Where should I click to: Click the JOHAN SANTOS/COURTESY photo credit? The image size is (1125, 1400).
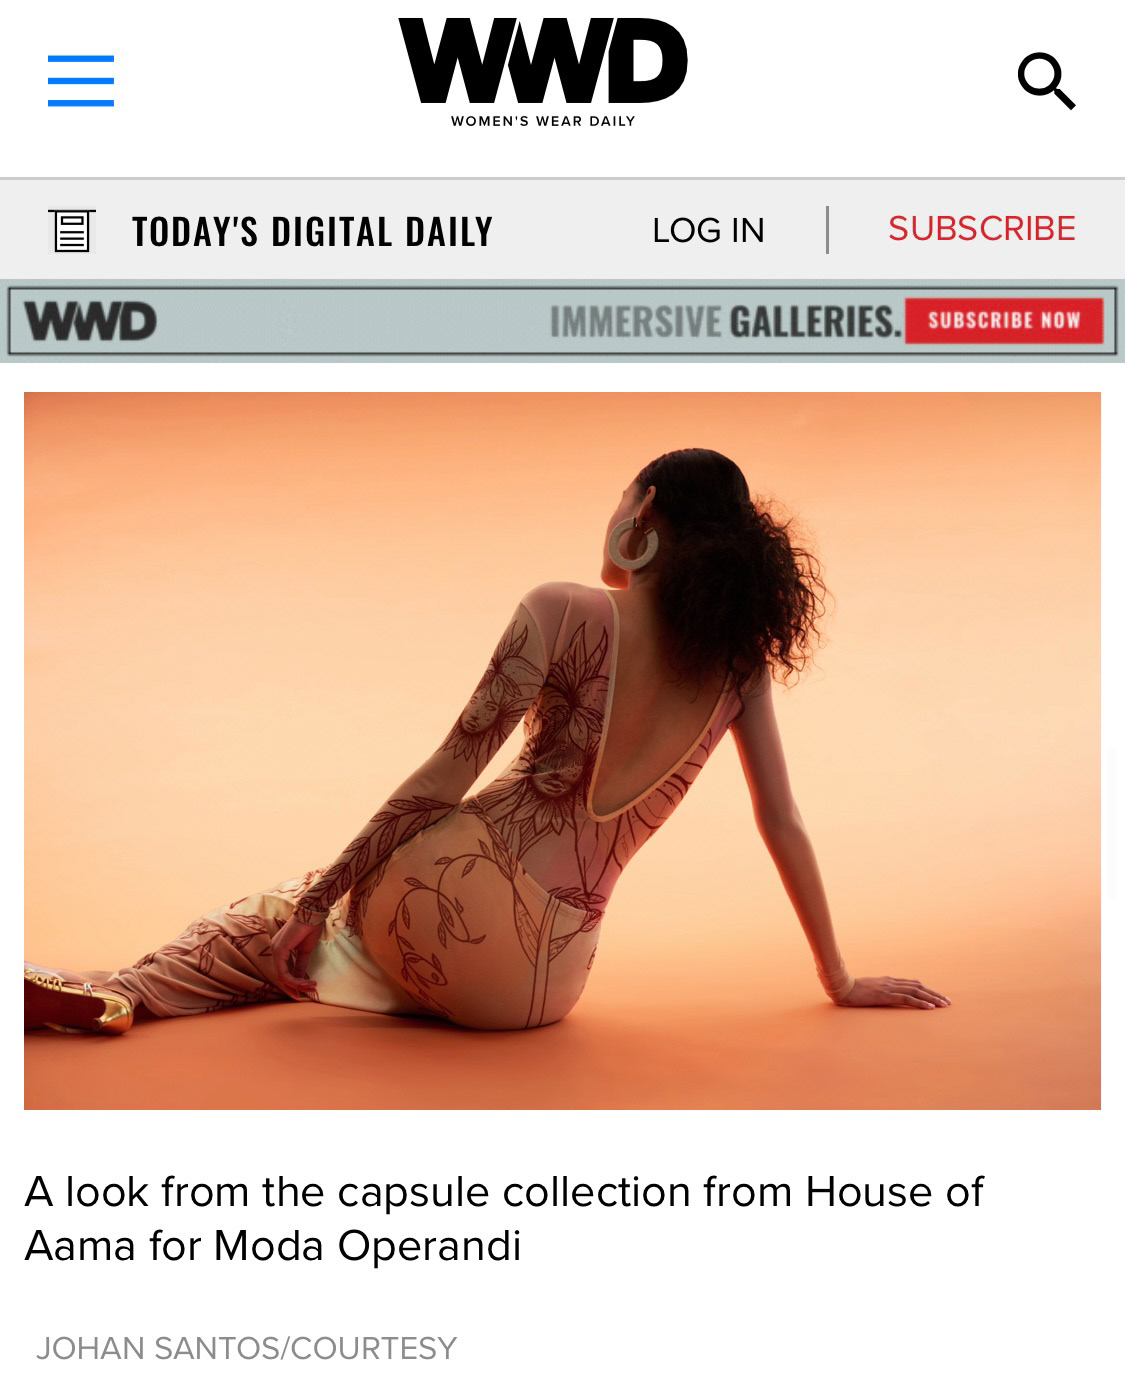[x=246, y=1348]
